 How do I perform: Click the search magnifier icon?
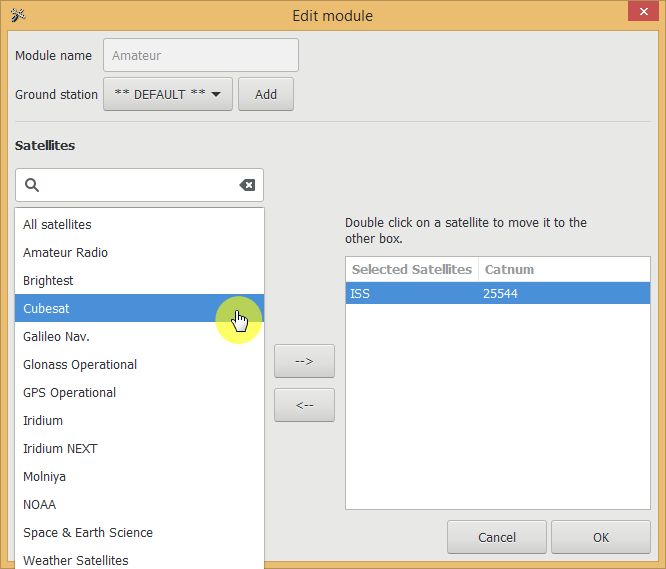click(x=32, y=185)
